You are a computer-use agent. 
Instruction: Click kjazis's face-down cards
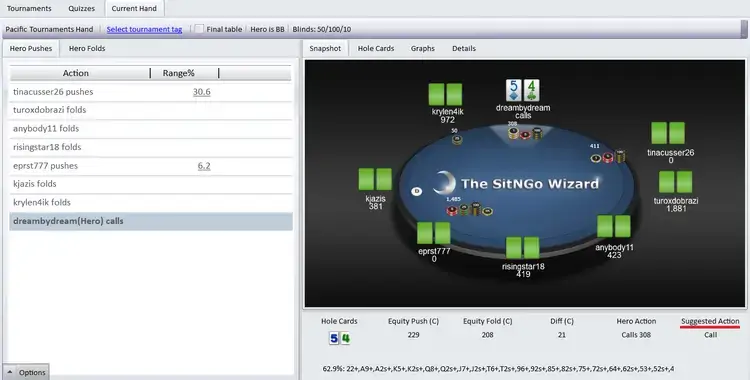coord(375,179)
